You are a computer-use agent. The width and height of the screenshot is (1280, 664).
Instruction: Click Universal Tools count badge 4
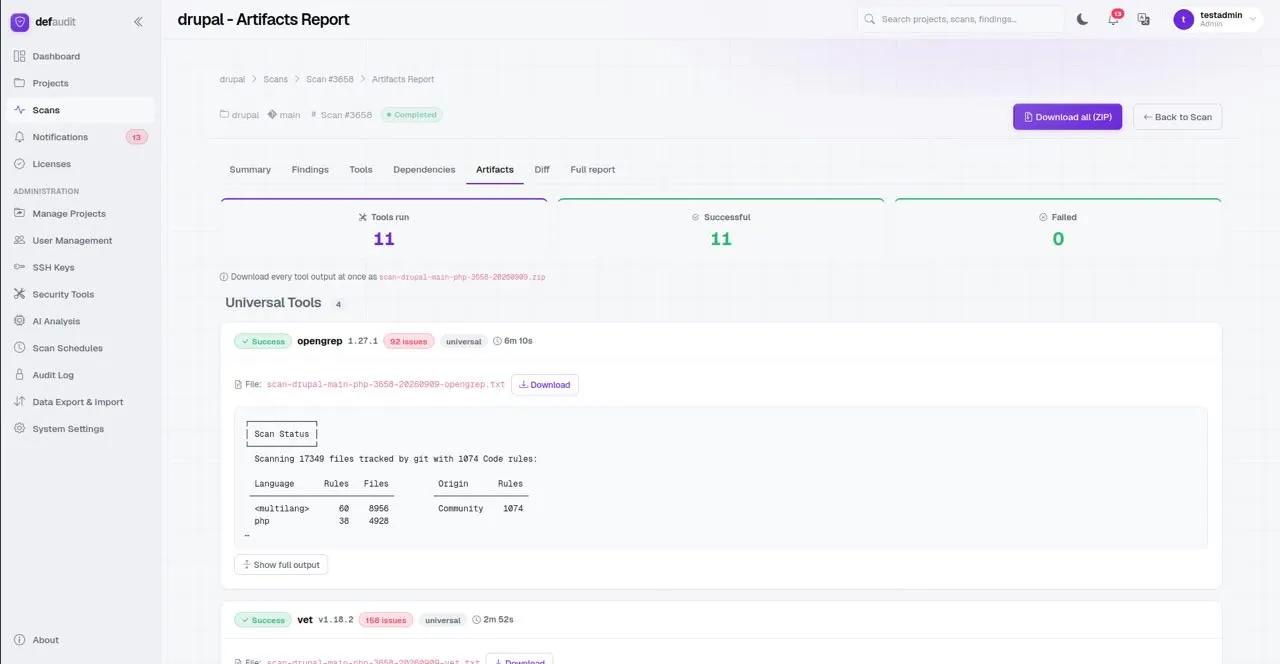tap(338, 304)
